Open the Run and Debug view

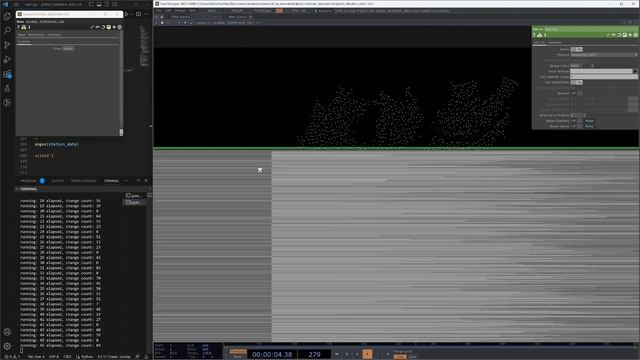click(x=7, y=60)
